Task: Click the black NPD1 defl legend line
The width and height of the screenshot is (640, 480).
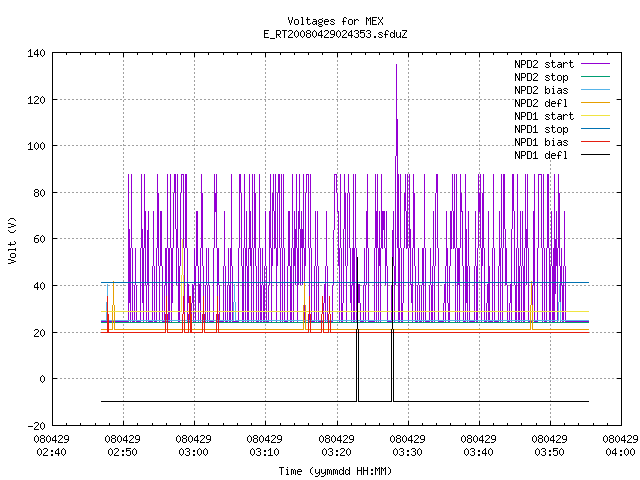Action: pos(595,155)
